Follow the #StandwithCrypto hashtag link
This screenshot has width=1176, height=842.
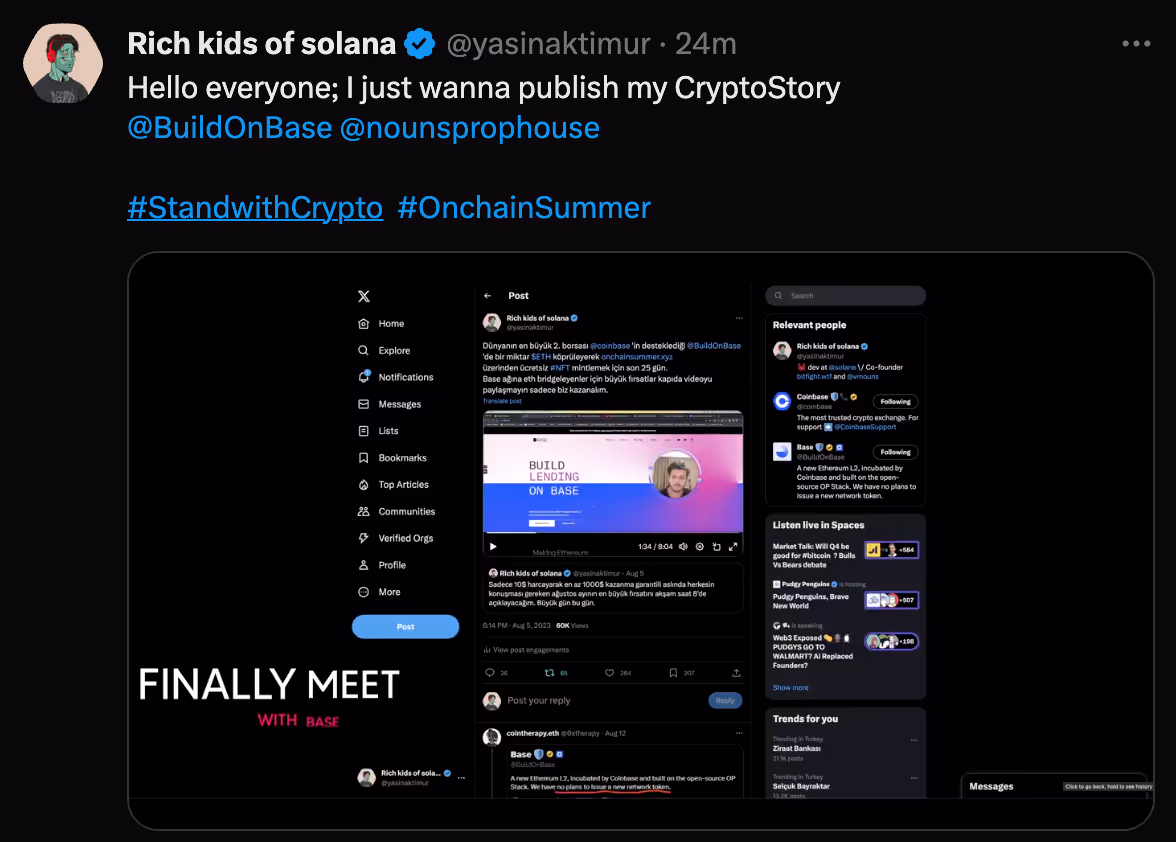(x=255, y=208)
